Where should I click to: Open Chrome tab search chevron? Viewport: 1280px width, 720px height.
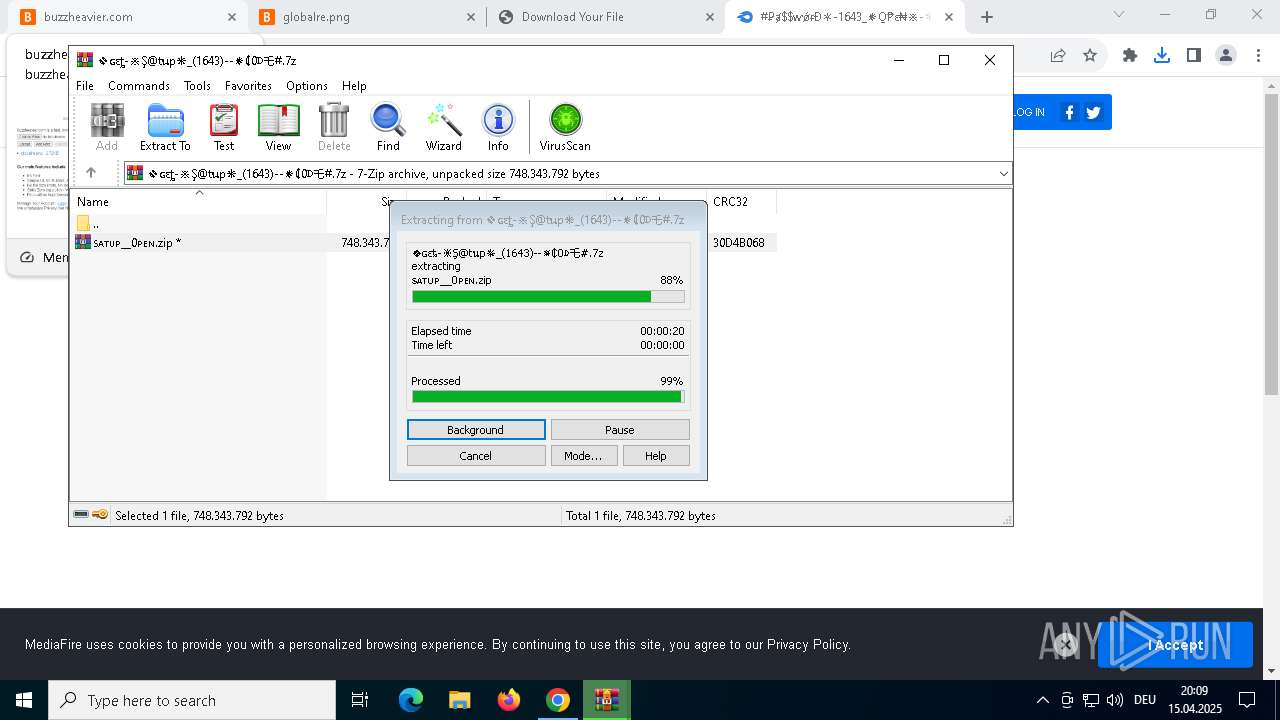(x=1119, y=14)
